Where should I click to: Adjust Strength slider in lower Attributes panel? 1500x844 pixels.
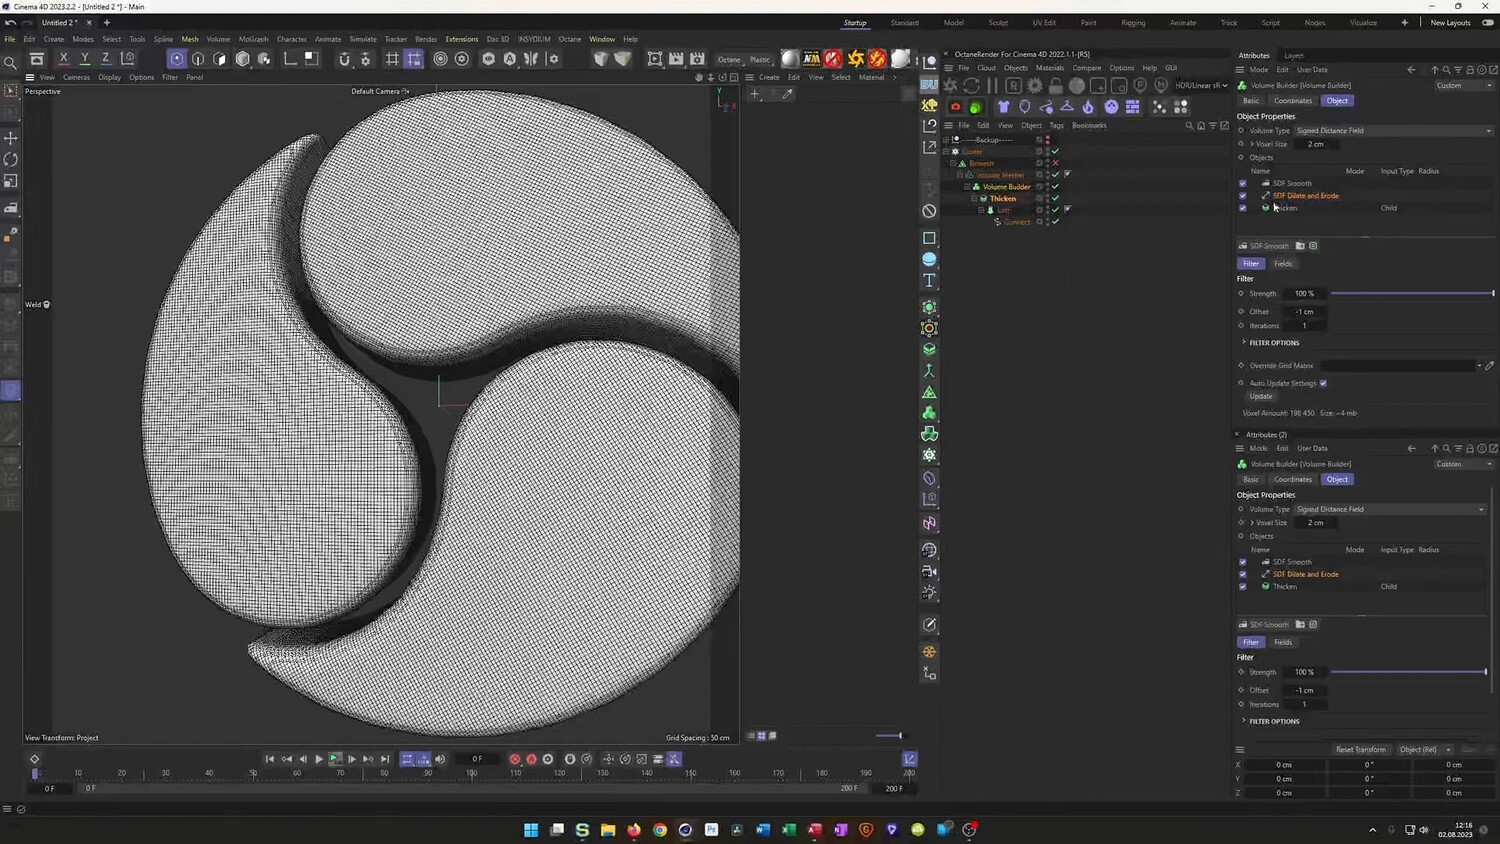(1409, 672)
